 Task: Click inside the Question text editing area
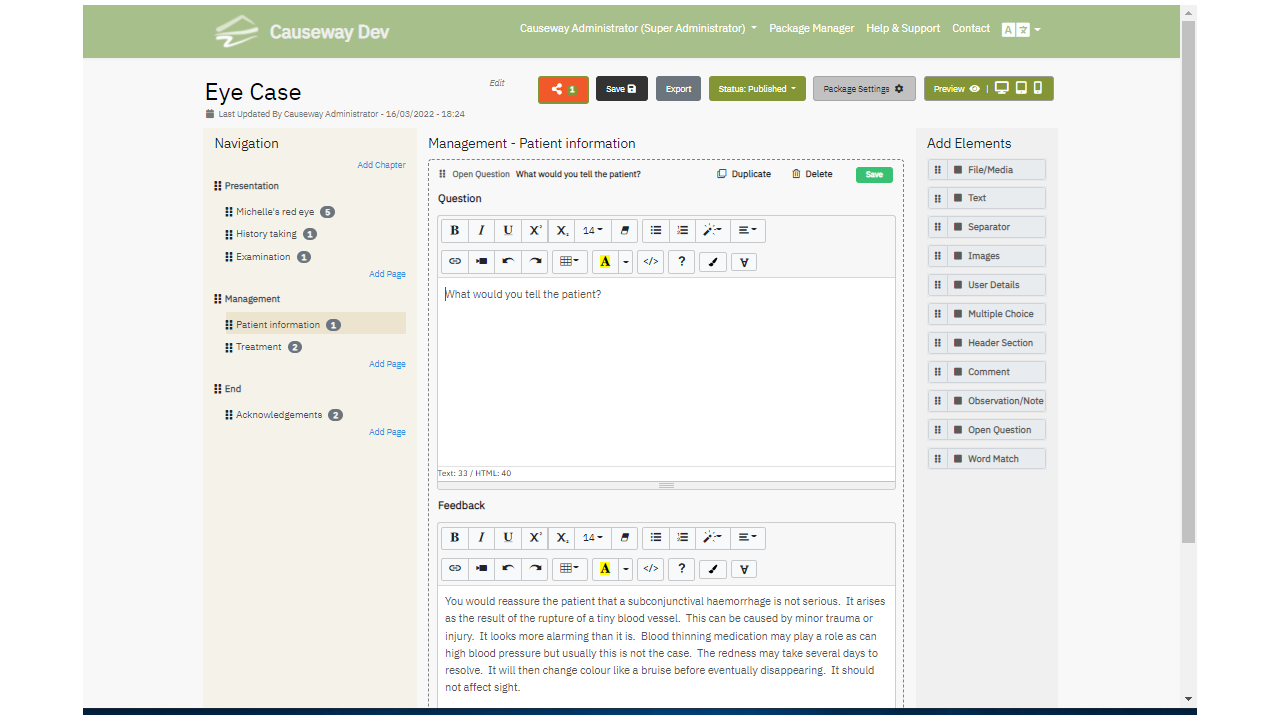pos(666,370)
